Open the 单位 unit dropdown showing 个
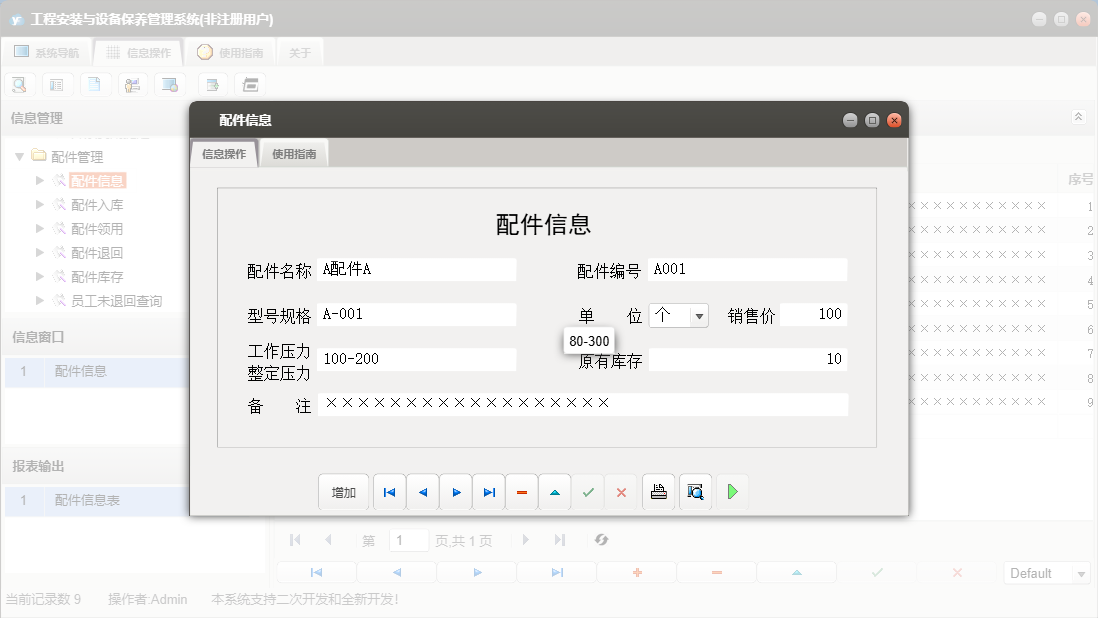 (x=700, y=314)
